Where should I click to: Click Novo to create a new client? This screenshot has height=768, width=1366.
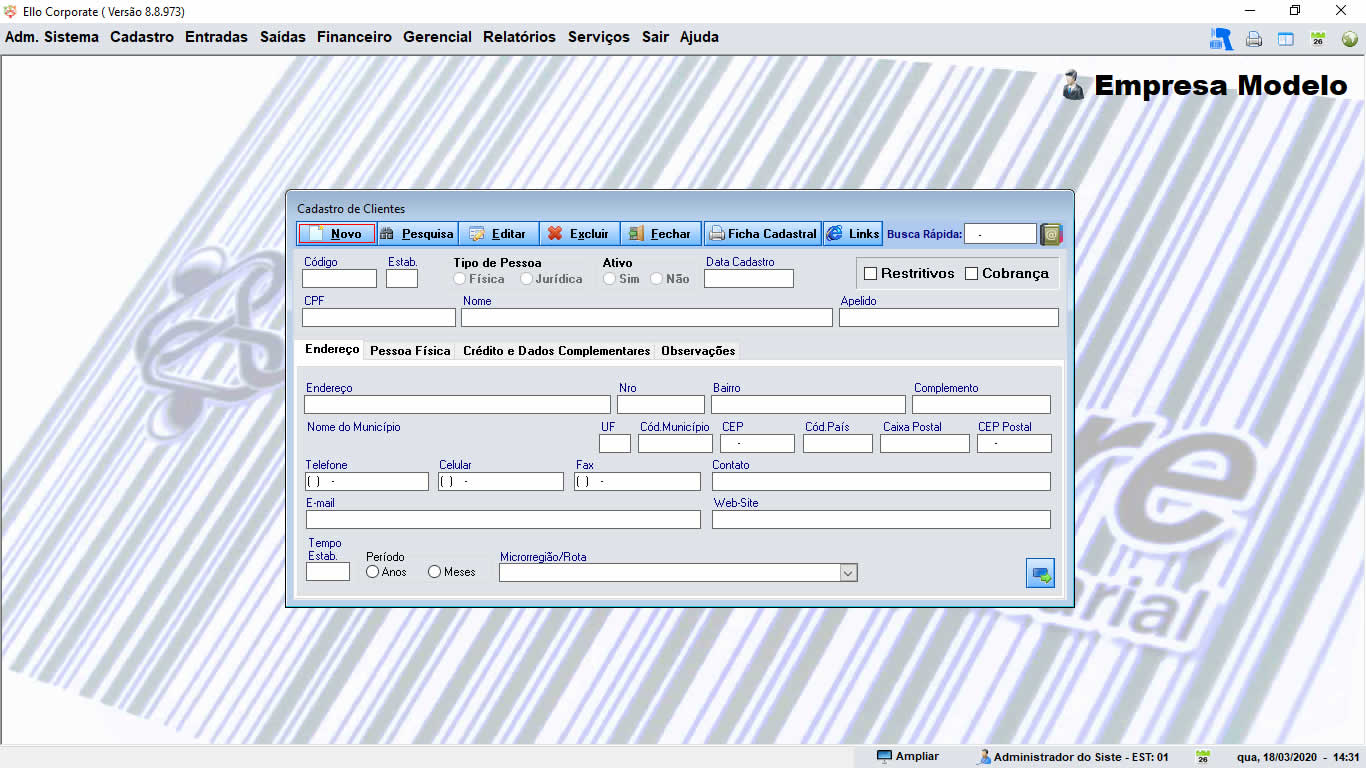(337, 234)
